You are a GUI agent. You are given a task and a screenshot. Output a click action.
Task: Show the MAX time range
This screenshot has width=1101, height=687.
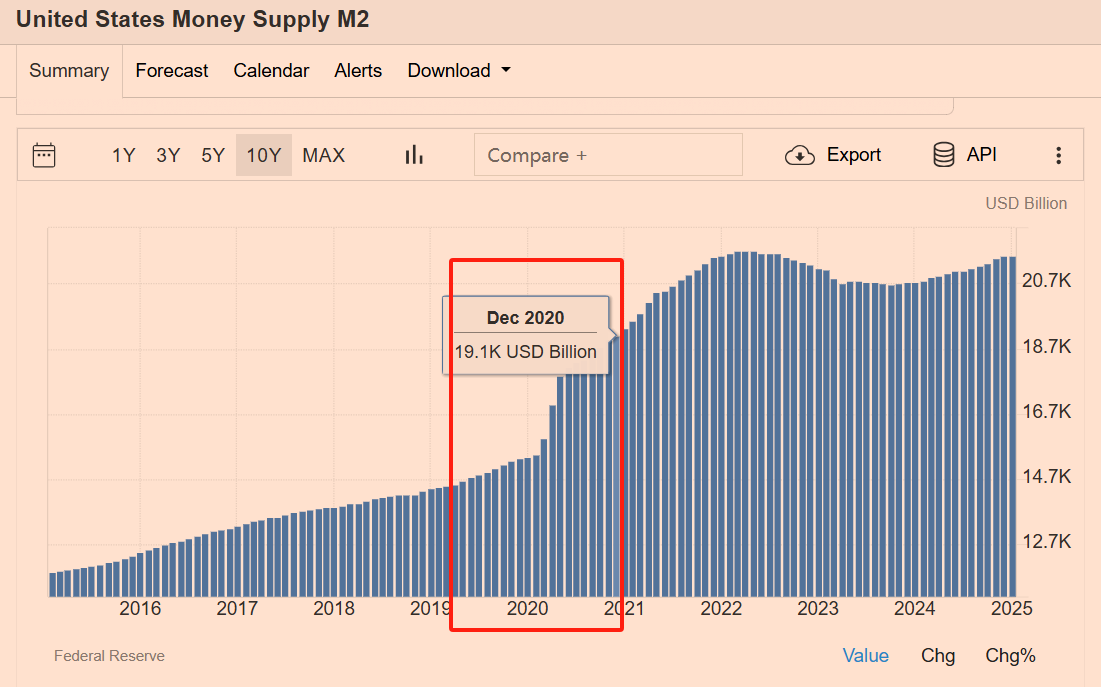tap(323, 155)
